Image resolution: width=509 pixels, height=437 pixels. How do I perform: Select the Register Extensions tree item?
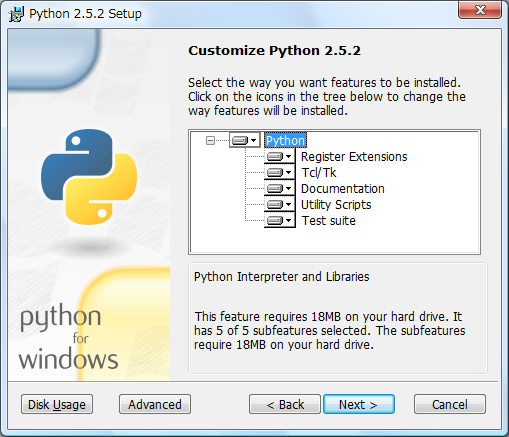click(354, 156)
